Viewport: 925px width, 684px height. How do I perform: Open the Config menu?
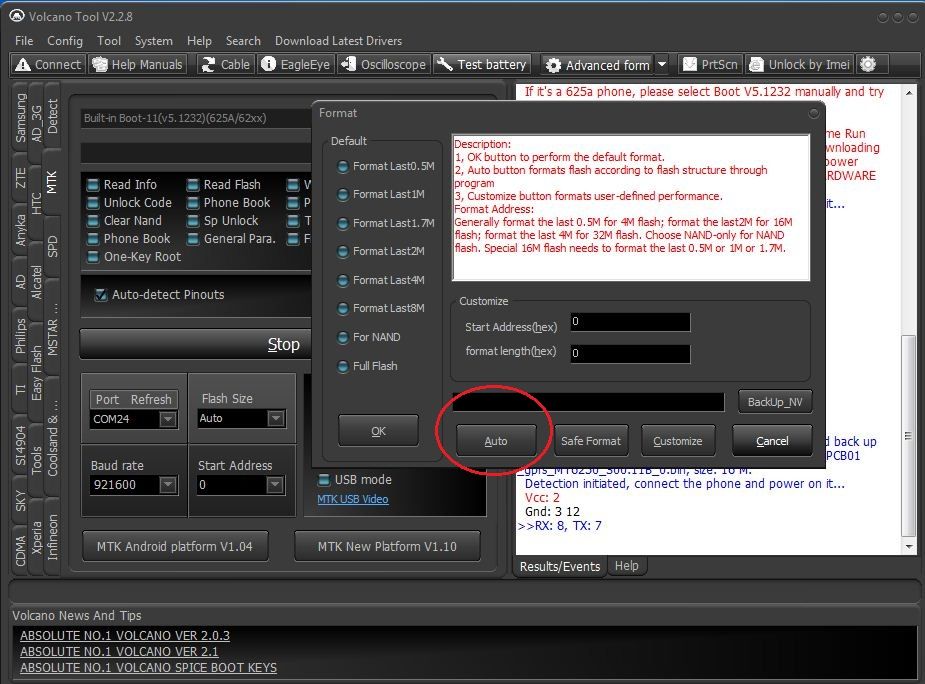point(65,41)
